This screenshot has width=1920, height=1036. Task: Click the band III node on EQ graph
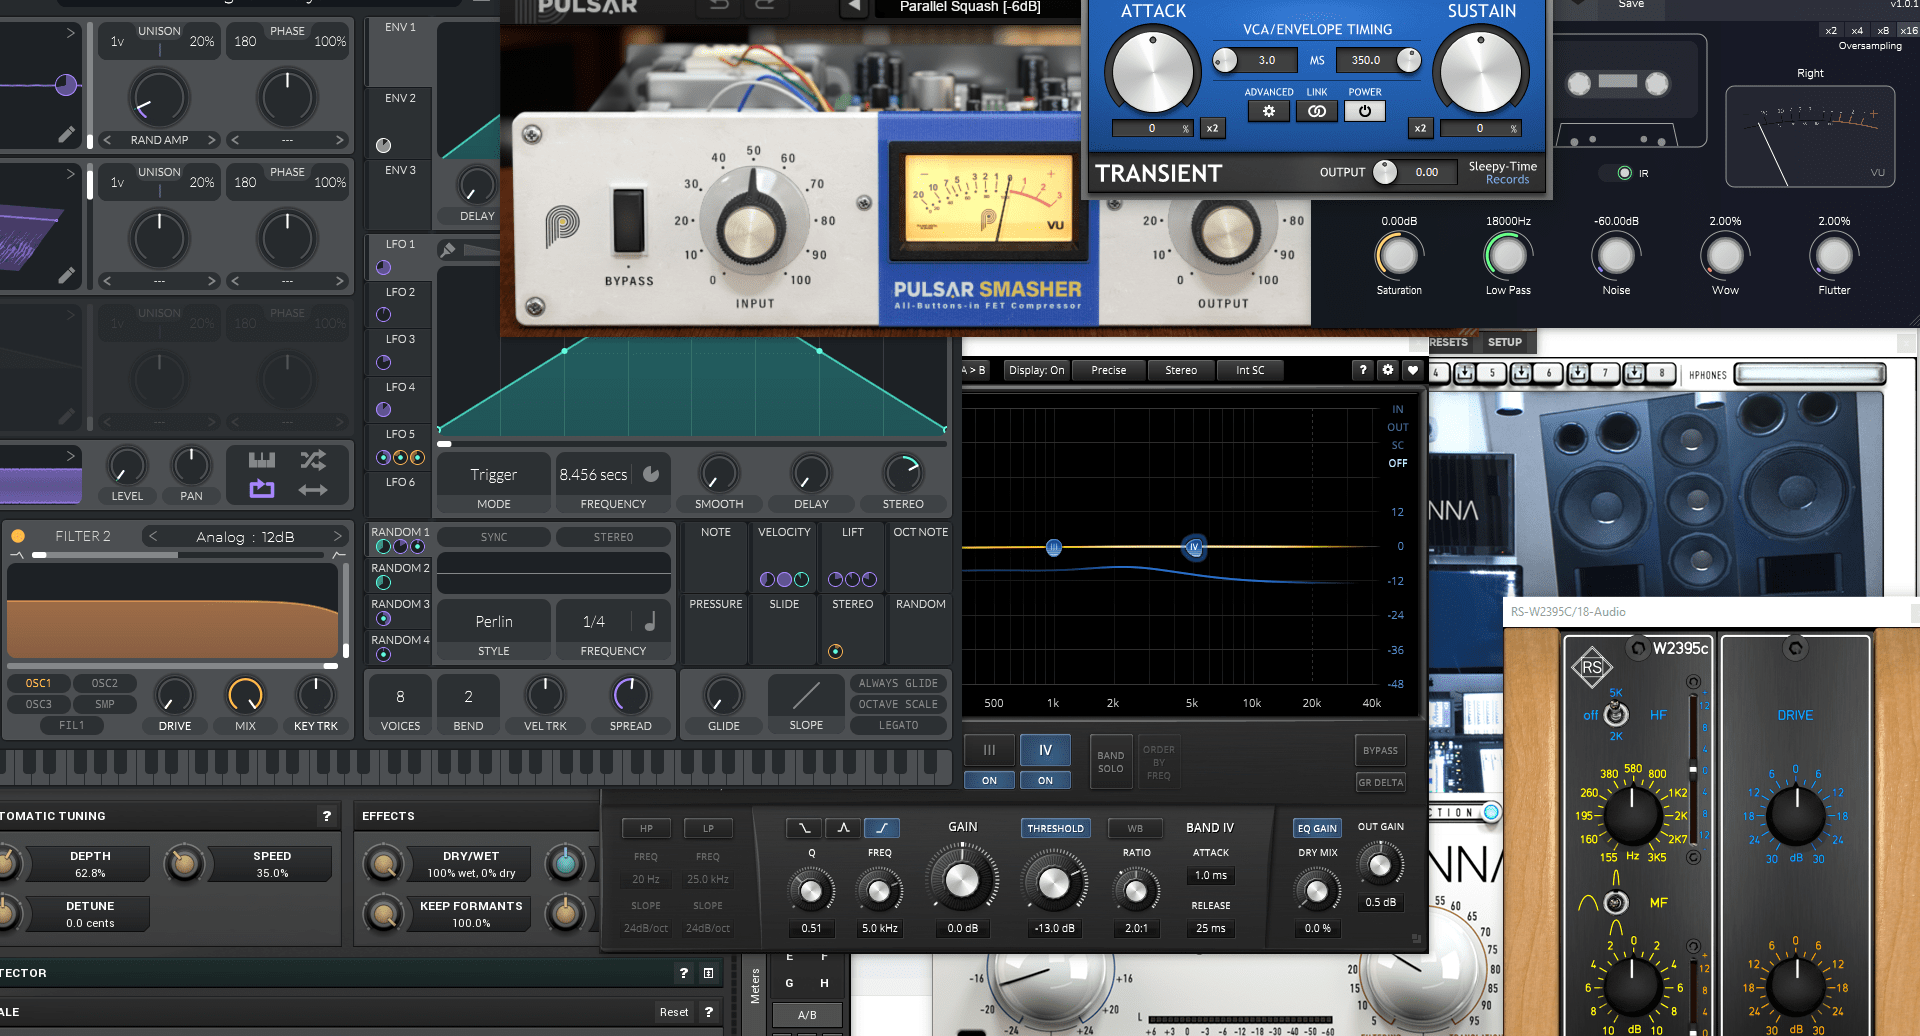click(x=1054, y=547)
